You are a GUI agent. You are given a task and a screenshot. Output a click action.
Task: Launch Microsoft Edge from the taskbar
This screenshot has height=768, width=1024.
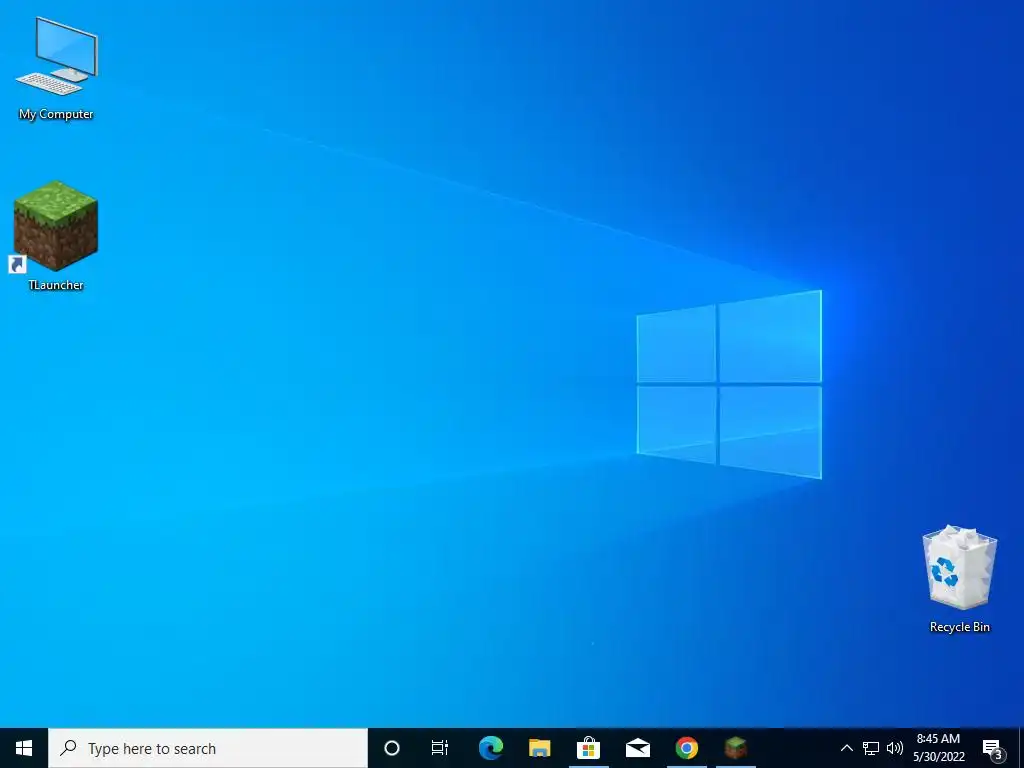[x=490, y=748]
